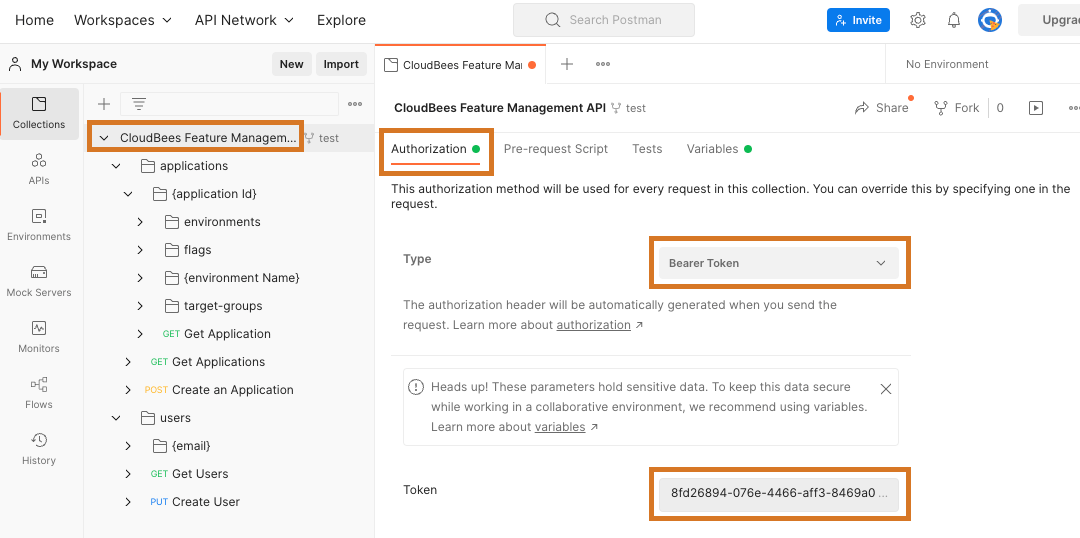Click the Invite button
This screenshot has width=1080, height=538.
[x=858, y=20]
